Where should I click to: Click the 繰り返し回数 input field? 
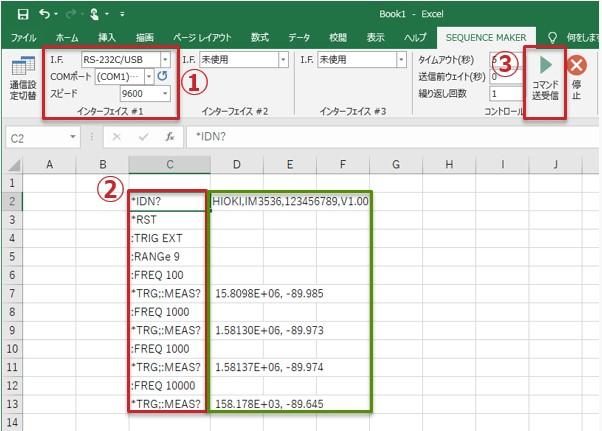(x=506, y=93)
